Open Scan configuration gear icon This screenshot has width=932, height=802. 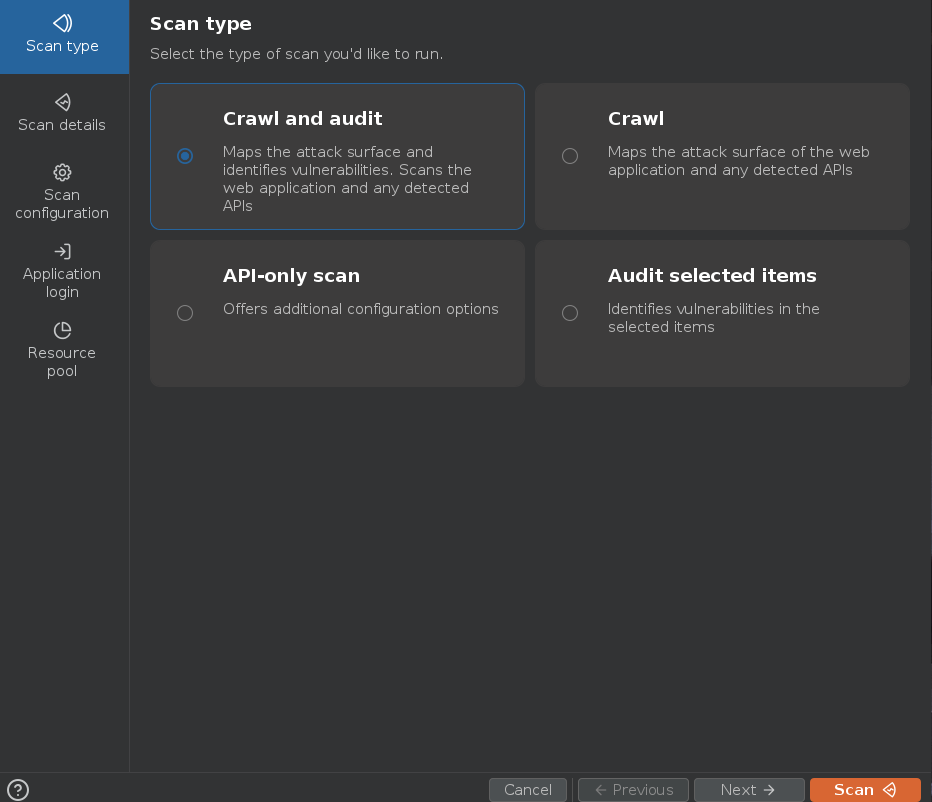(x=62, y=172)
